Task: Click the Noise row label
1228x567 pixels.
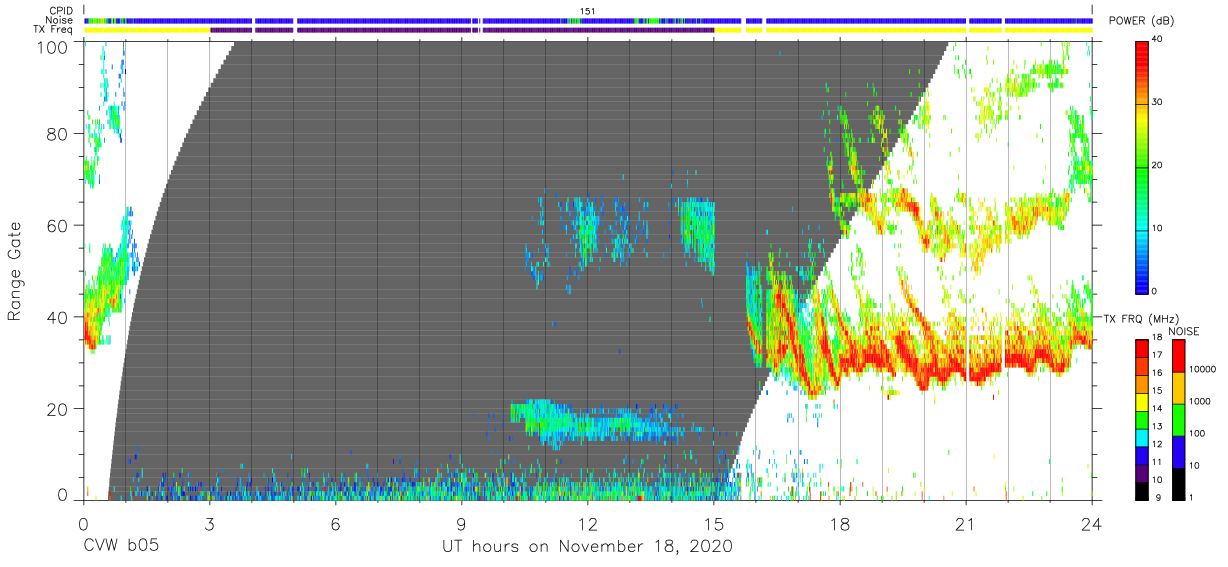Action: [x=61, y=21]
